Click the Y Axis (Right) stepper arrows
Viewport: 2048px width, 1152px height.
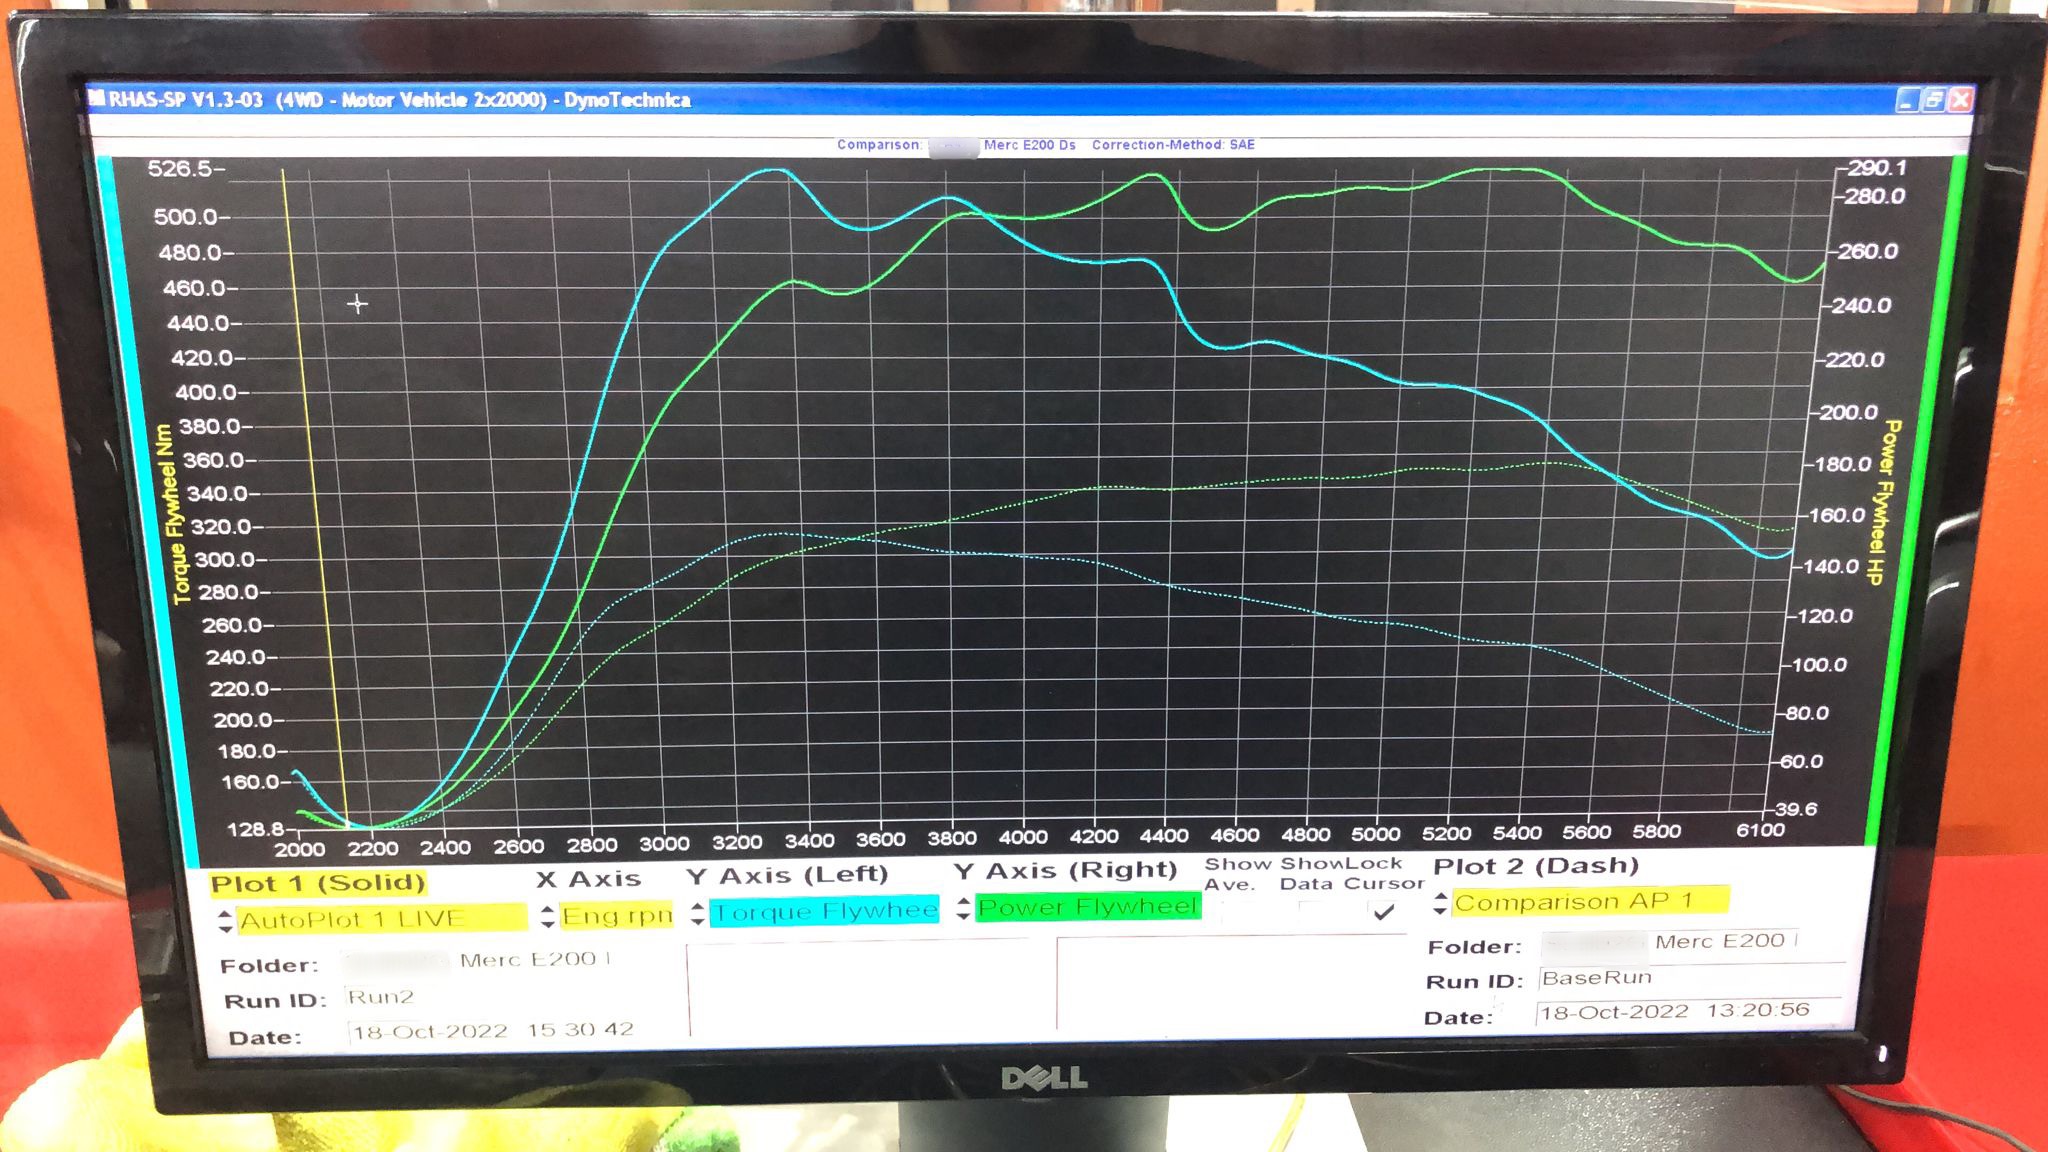click(963, 908)
